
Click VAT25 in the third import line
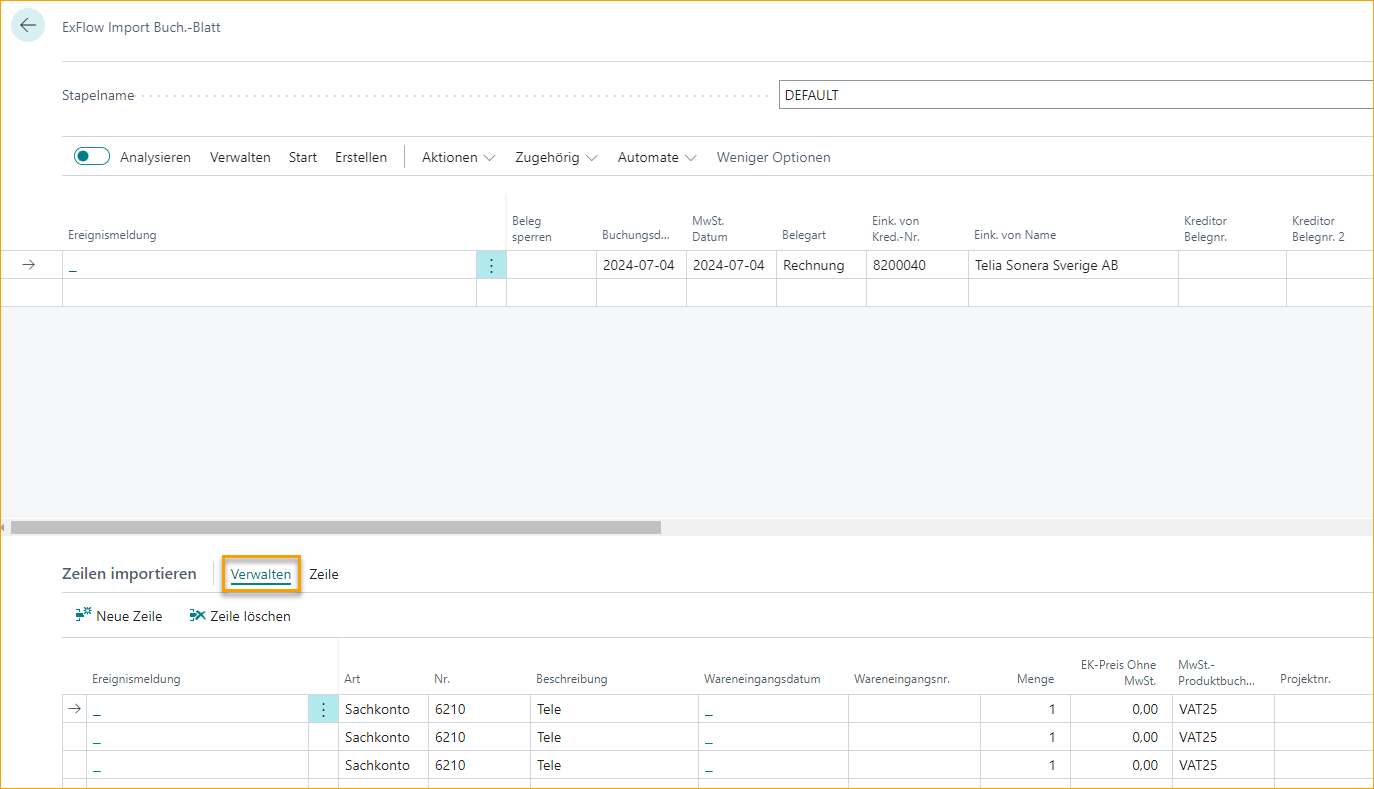coord(1223,765)
